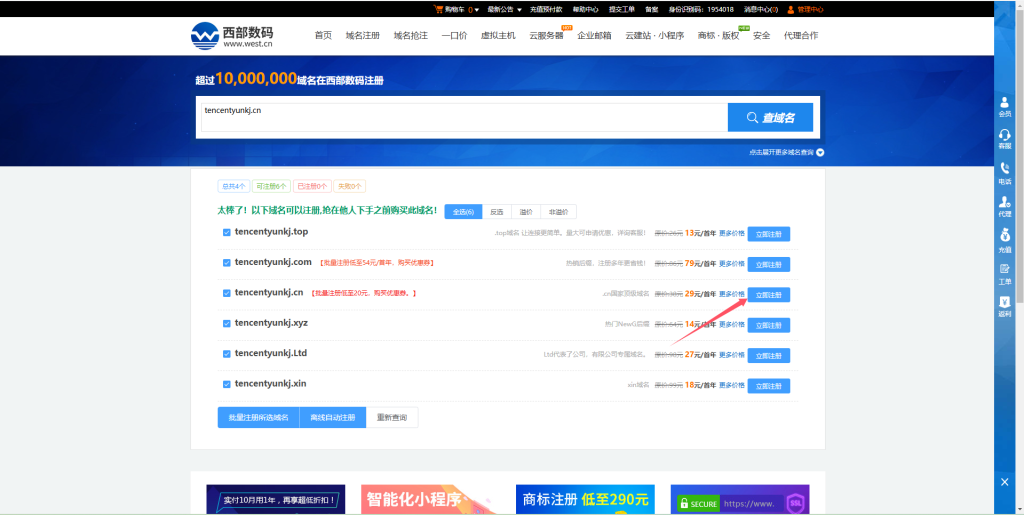Click the domain search input field
The width and height of the screenshot is (1024, 515).
[x=464, y=117]
